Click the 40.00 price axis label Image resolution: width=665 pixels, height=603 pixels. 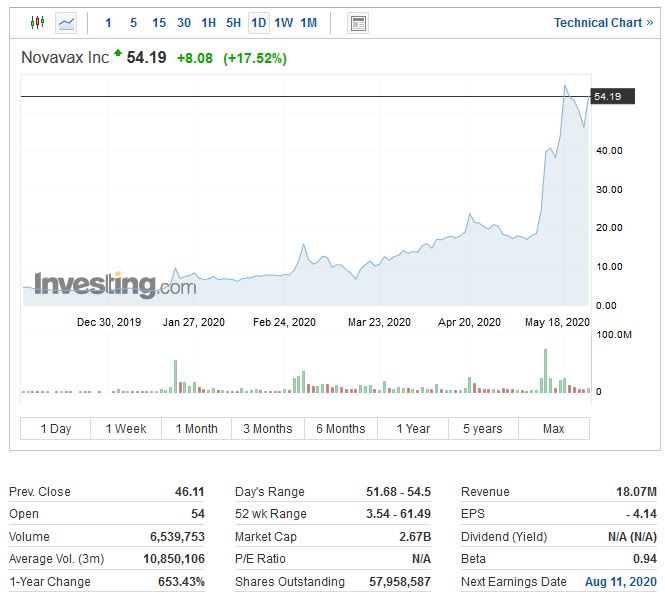click(609, 151)
